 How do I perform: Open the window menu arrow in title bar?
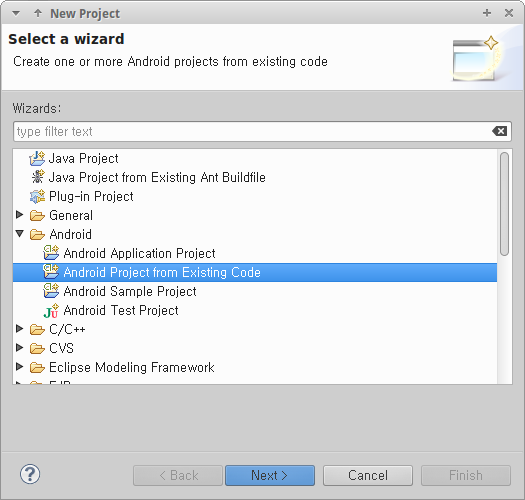[16, 14]
